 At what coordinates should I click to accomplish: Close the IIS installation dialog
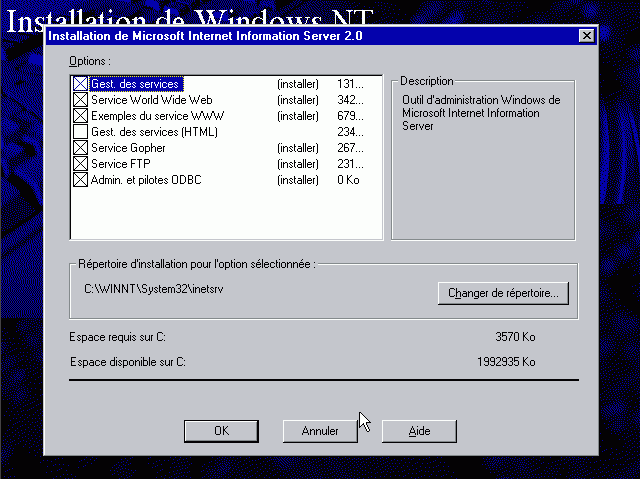pyautogui.click(x=587, y=36)
